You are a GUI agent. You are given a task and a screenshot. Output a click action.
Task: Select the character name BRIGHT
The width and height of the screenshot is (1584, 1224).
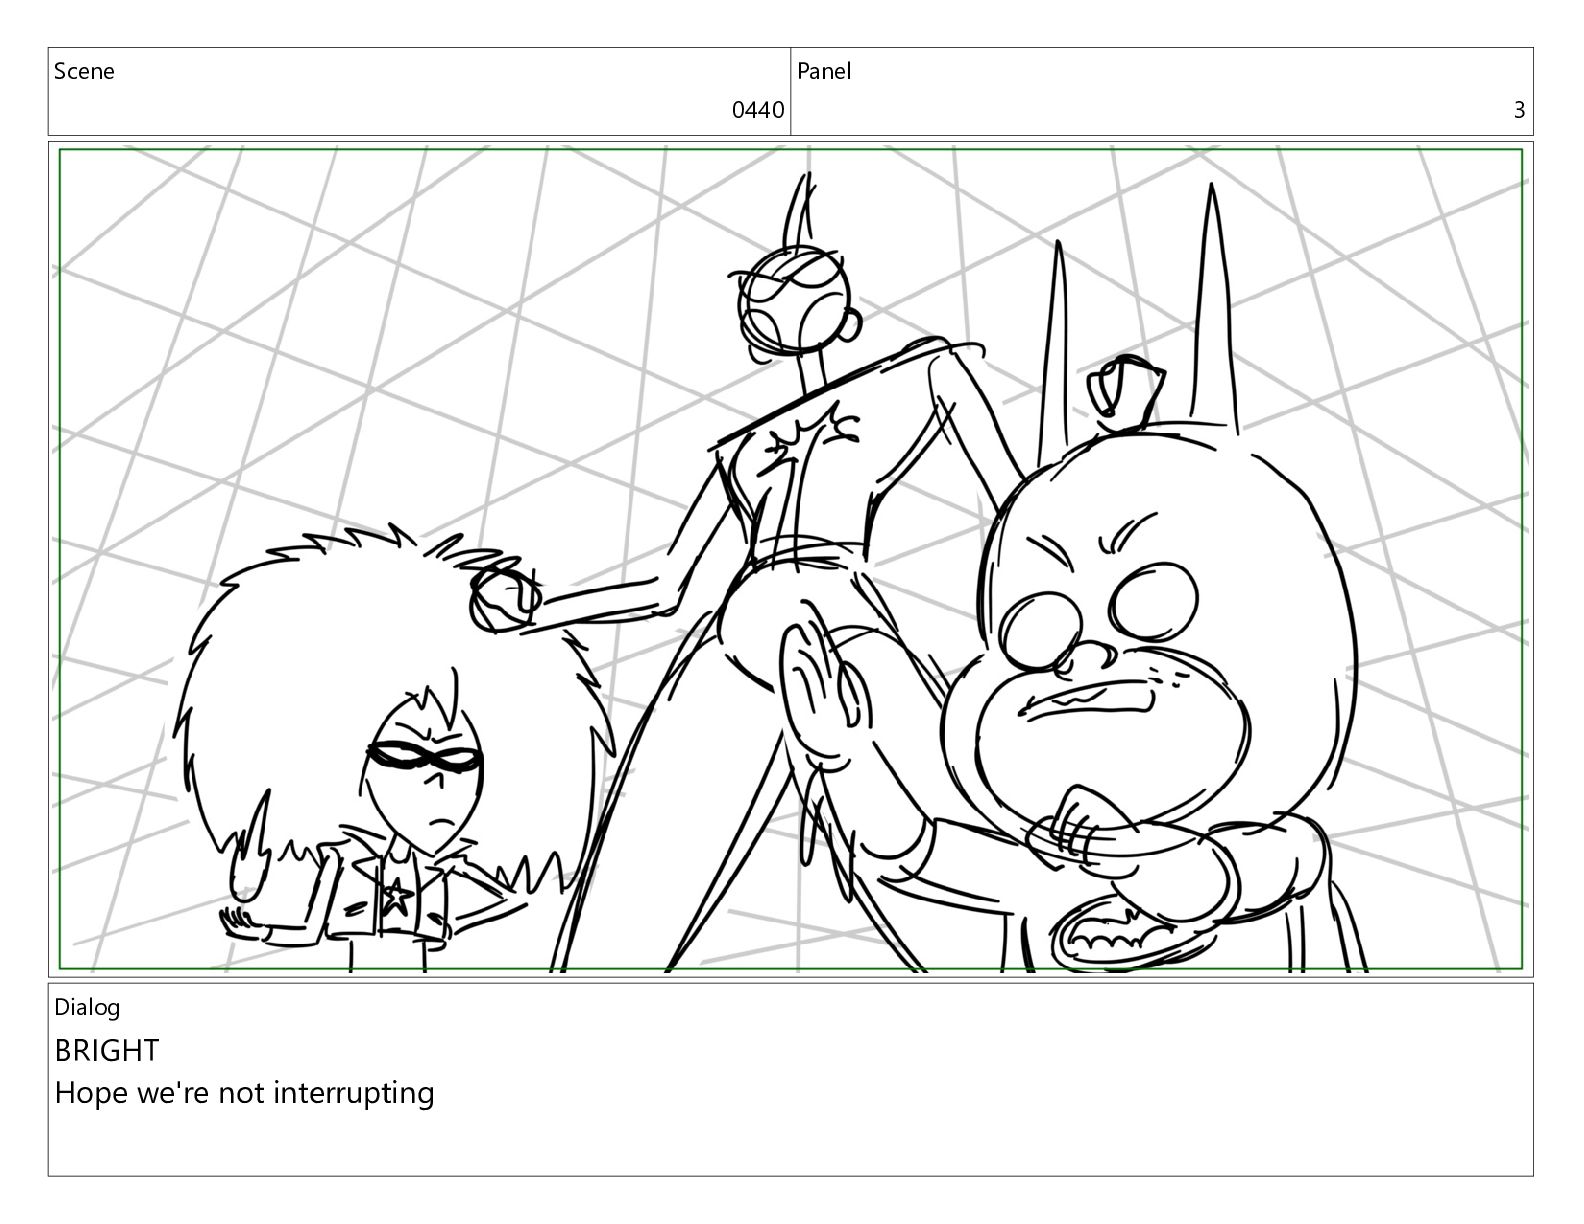pyautogui.click(x=107, y=1050)
